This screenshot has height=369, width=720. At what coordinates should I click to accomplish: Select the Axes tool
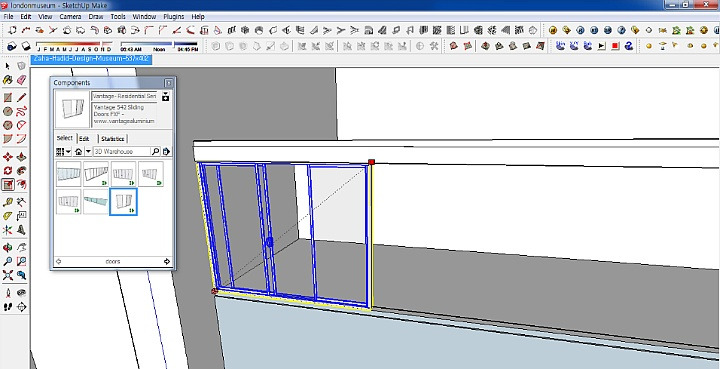coord(7,229)
